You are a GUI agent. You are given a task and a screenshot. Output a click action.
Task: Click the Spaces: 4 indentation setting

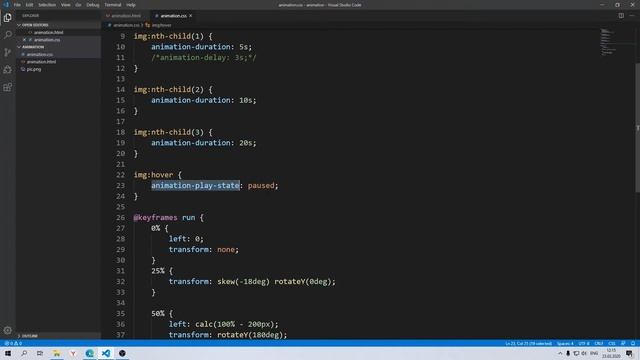coord(565,343)
